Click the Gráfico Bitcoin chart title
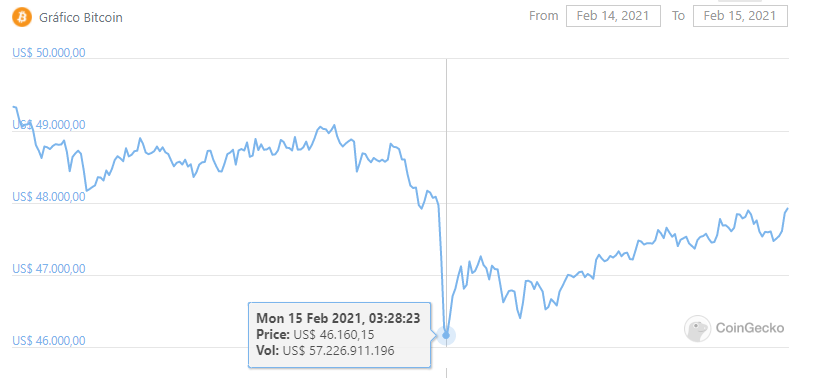Viewport: 814px width, 378px height. 81,18
